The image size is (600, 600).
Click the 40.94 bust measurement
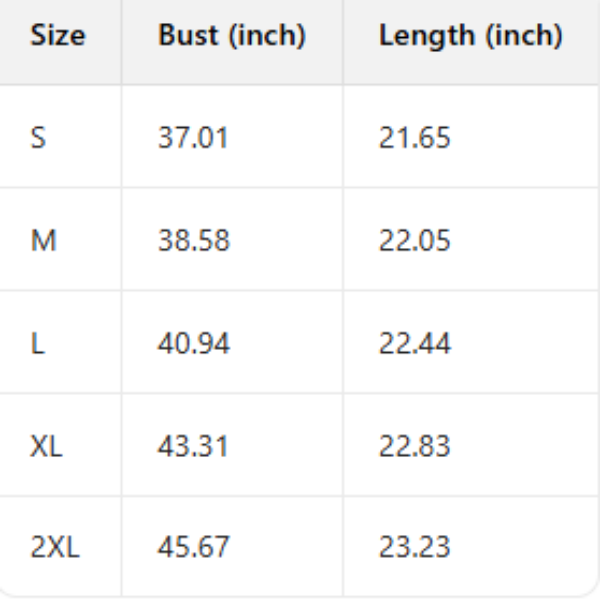(x=193, y=344)
